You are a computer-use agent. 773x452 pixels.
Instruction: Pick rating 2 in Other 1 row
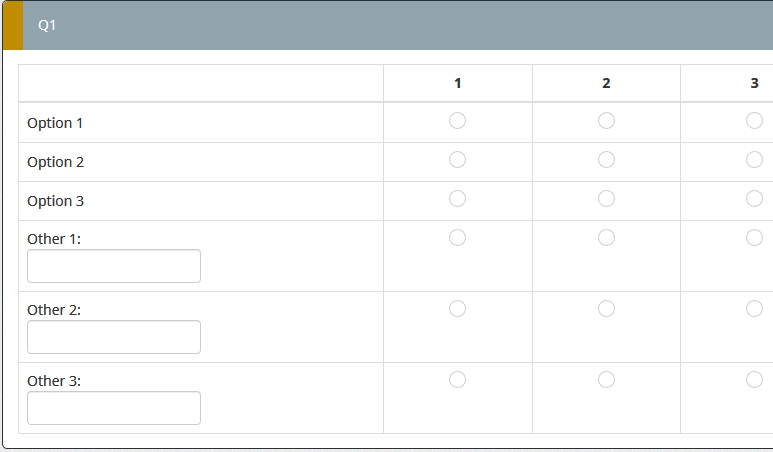point(606,238)
